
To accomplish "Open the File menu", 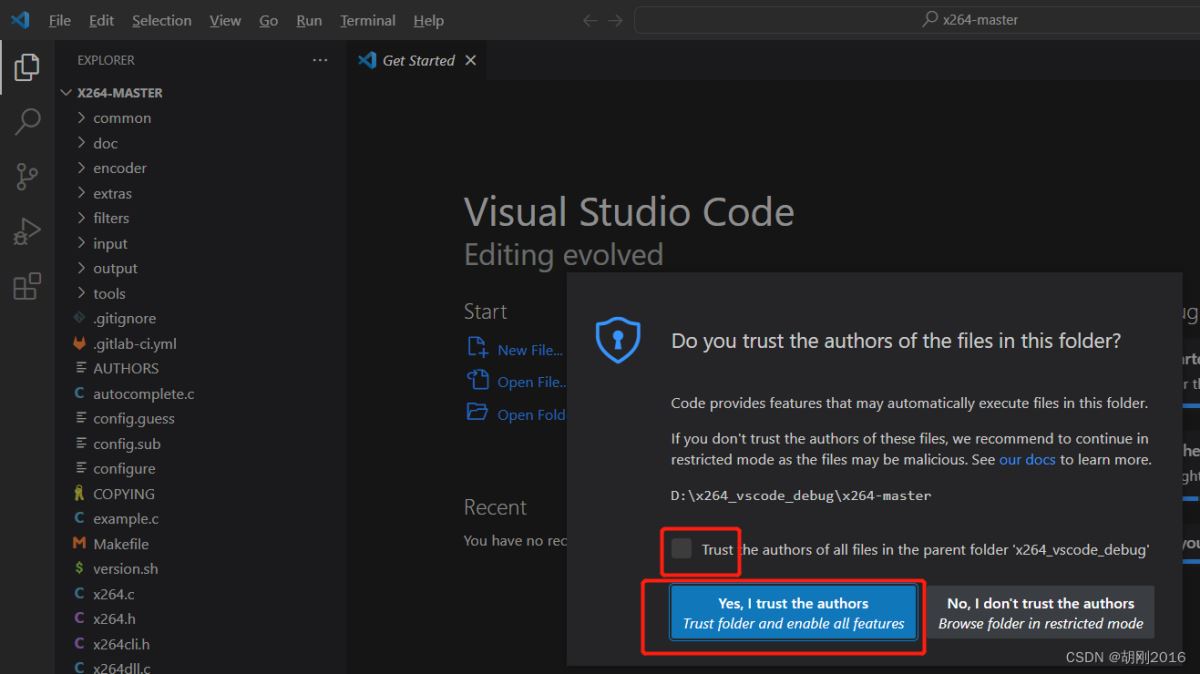I will click(60, 20).
